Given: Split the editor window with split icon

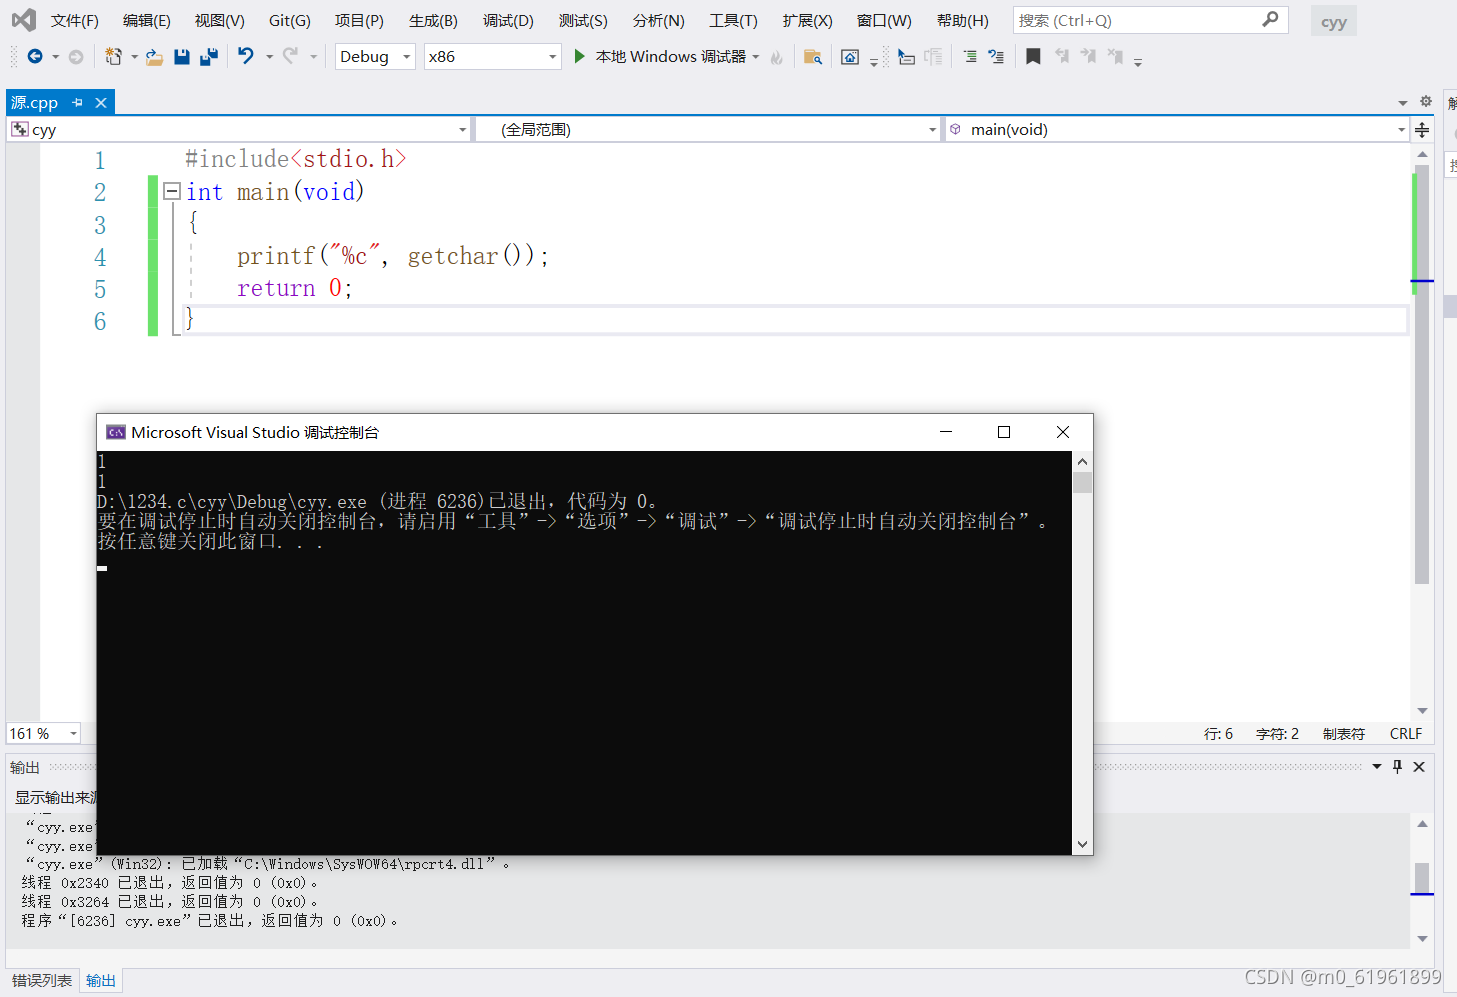Looking at the screenshot, I should 1422,129.
